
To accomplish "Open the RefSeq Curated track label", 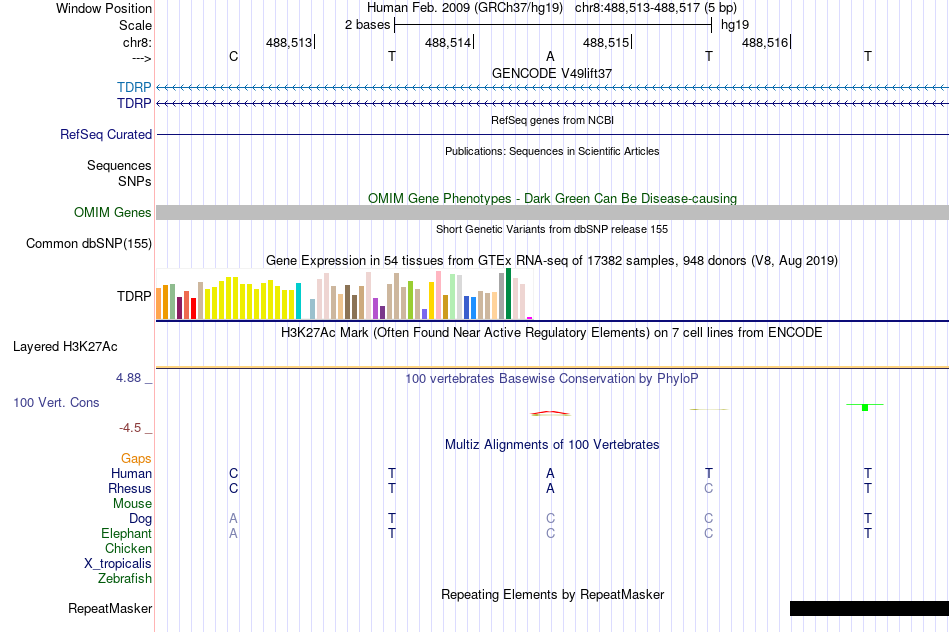I will pos(106,135).
